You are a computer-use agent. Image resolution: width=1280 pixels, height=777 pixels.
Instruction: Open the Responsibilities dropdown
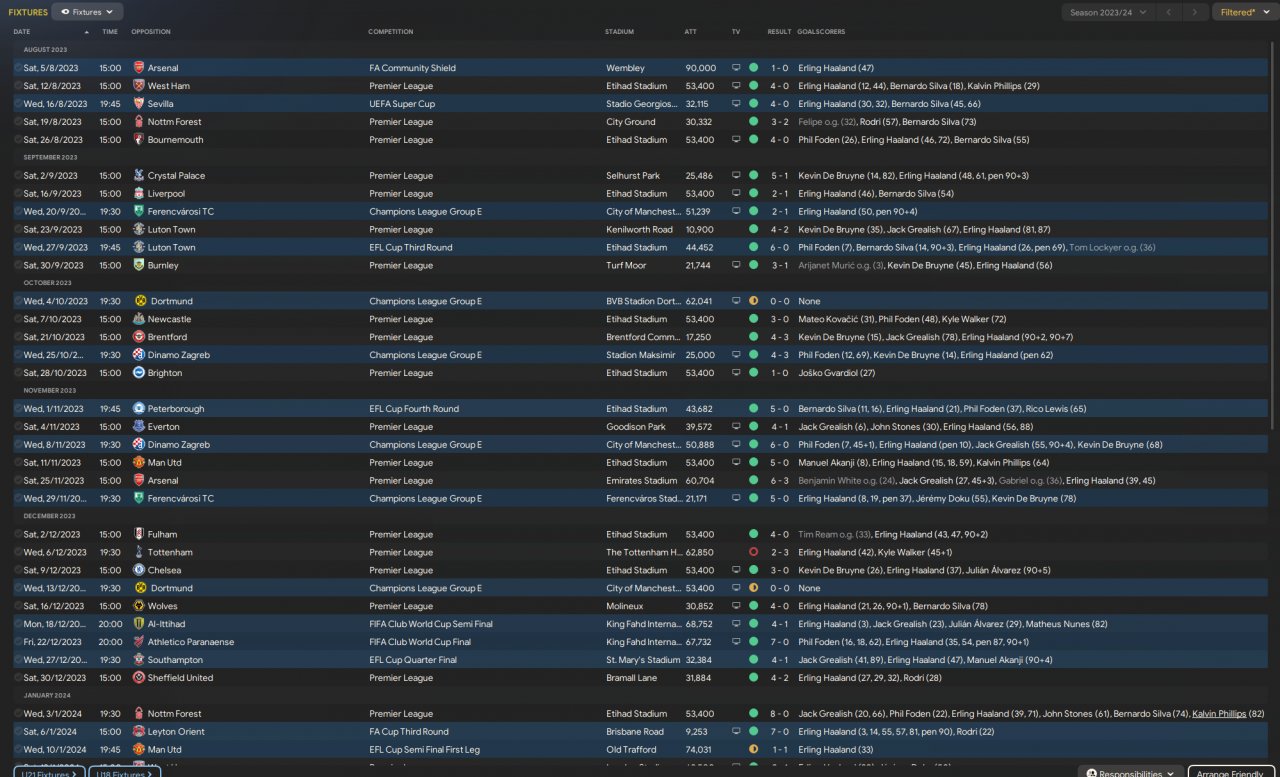[x=1129, y=773]
